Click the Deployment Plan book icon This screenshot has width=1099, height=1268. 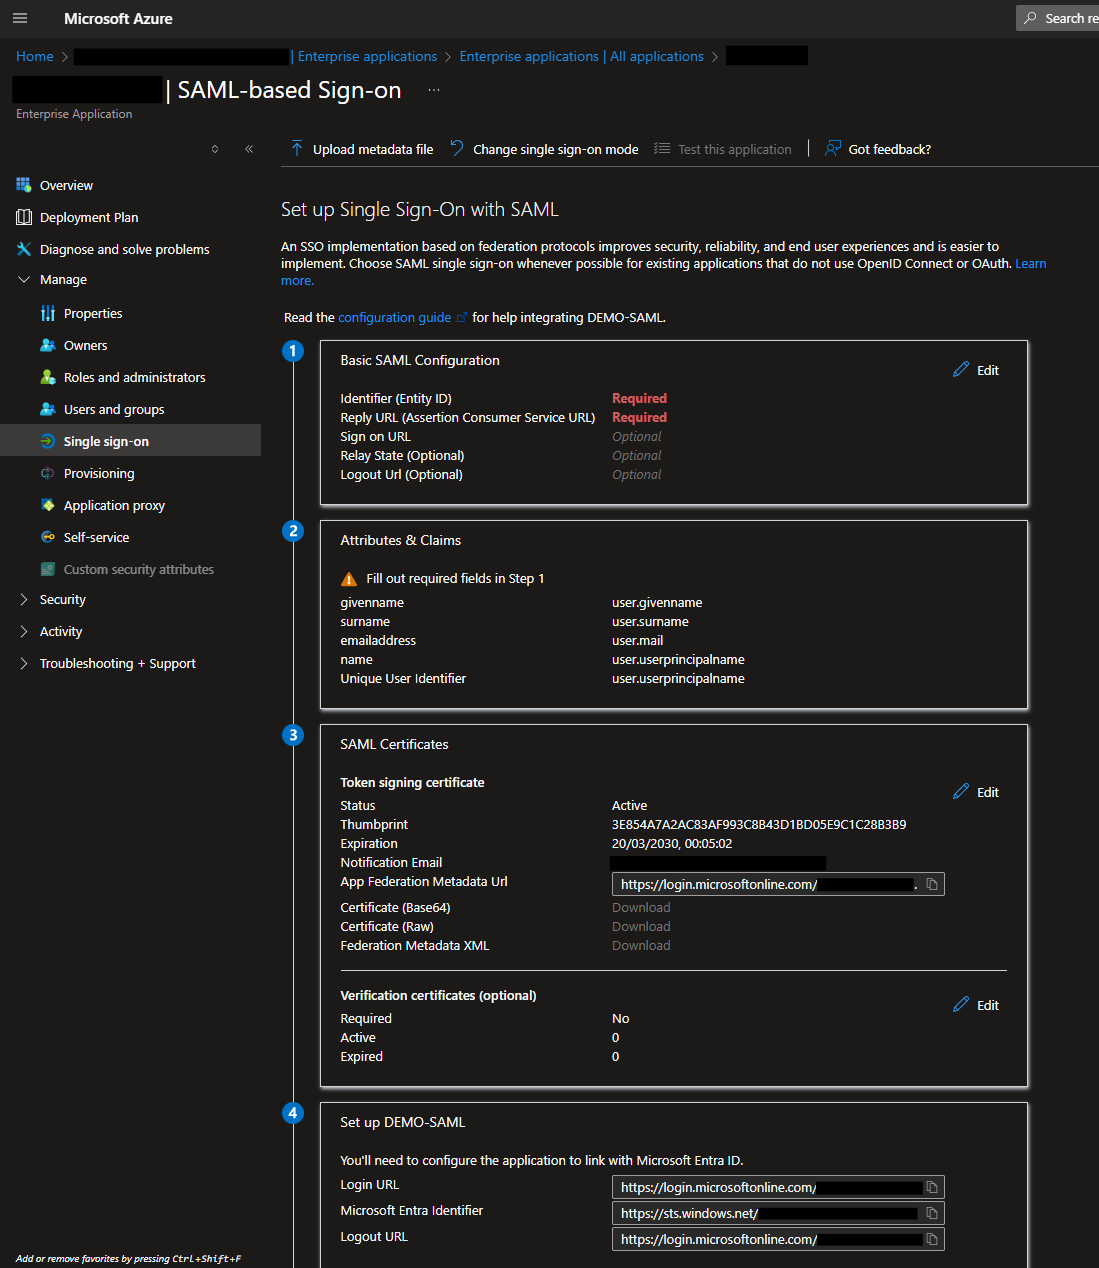click(24, 217)
